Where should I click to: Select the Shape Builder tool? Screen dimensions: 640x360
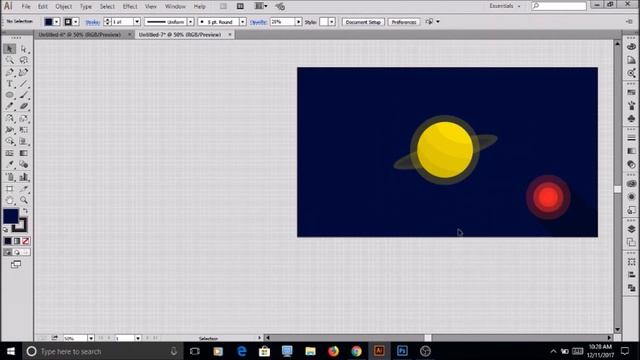(x=10, y=142)
